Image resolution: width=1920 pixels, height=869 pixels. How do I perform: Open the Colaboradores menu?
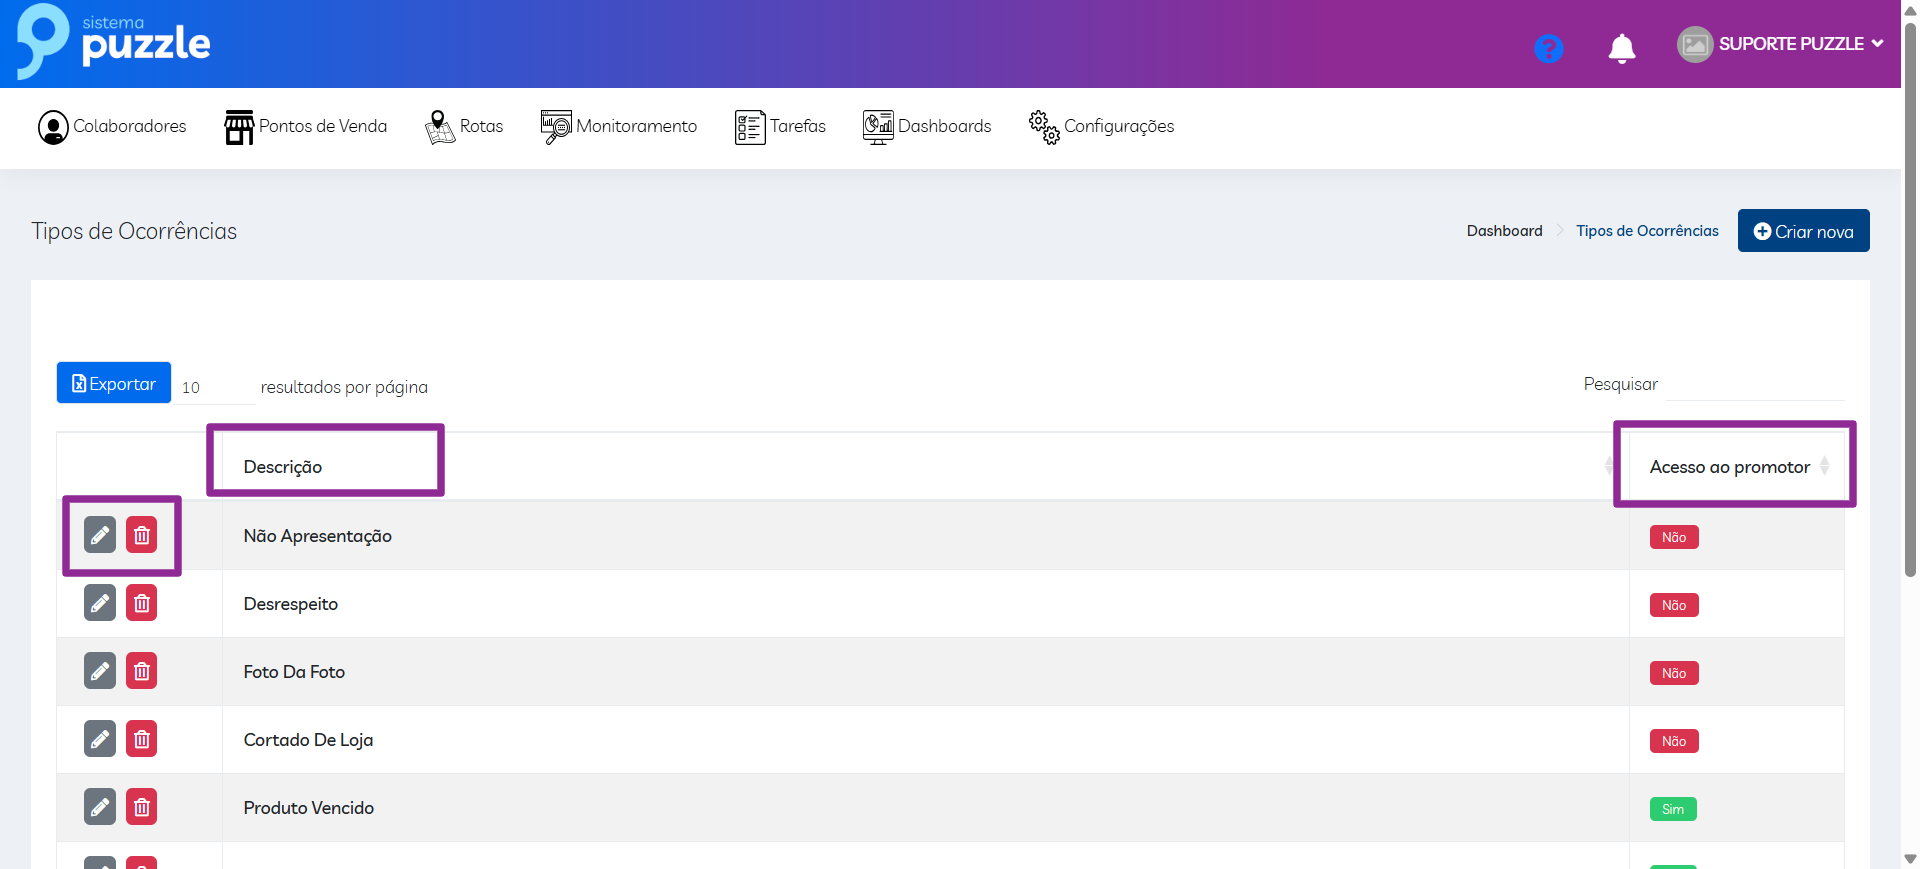[x=112, y=127]
